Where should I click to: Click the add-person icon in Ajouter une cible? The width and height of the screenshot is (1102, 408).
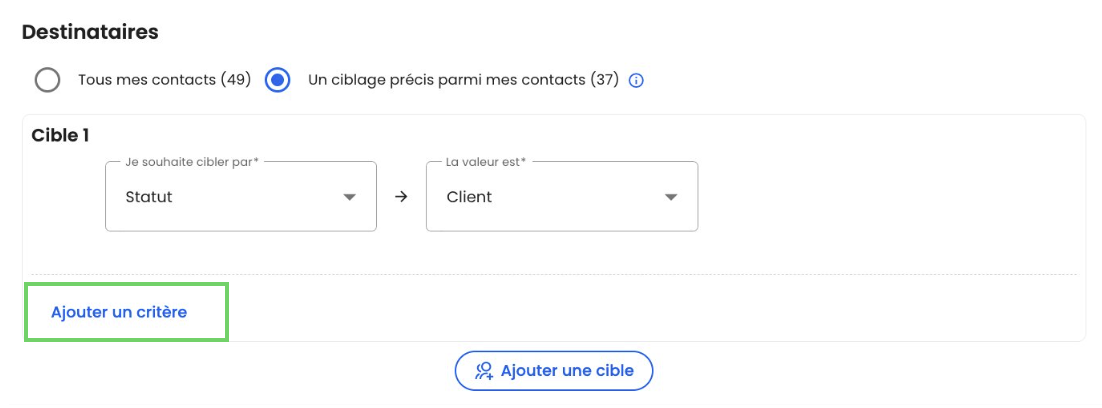(x=484, y=371)
